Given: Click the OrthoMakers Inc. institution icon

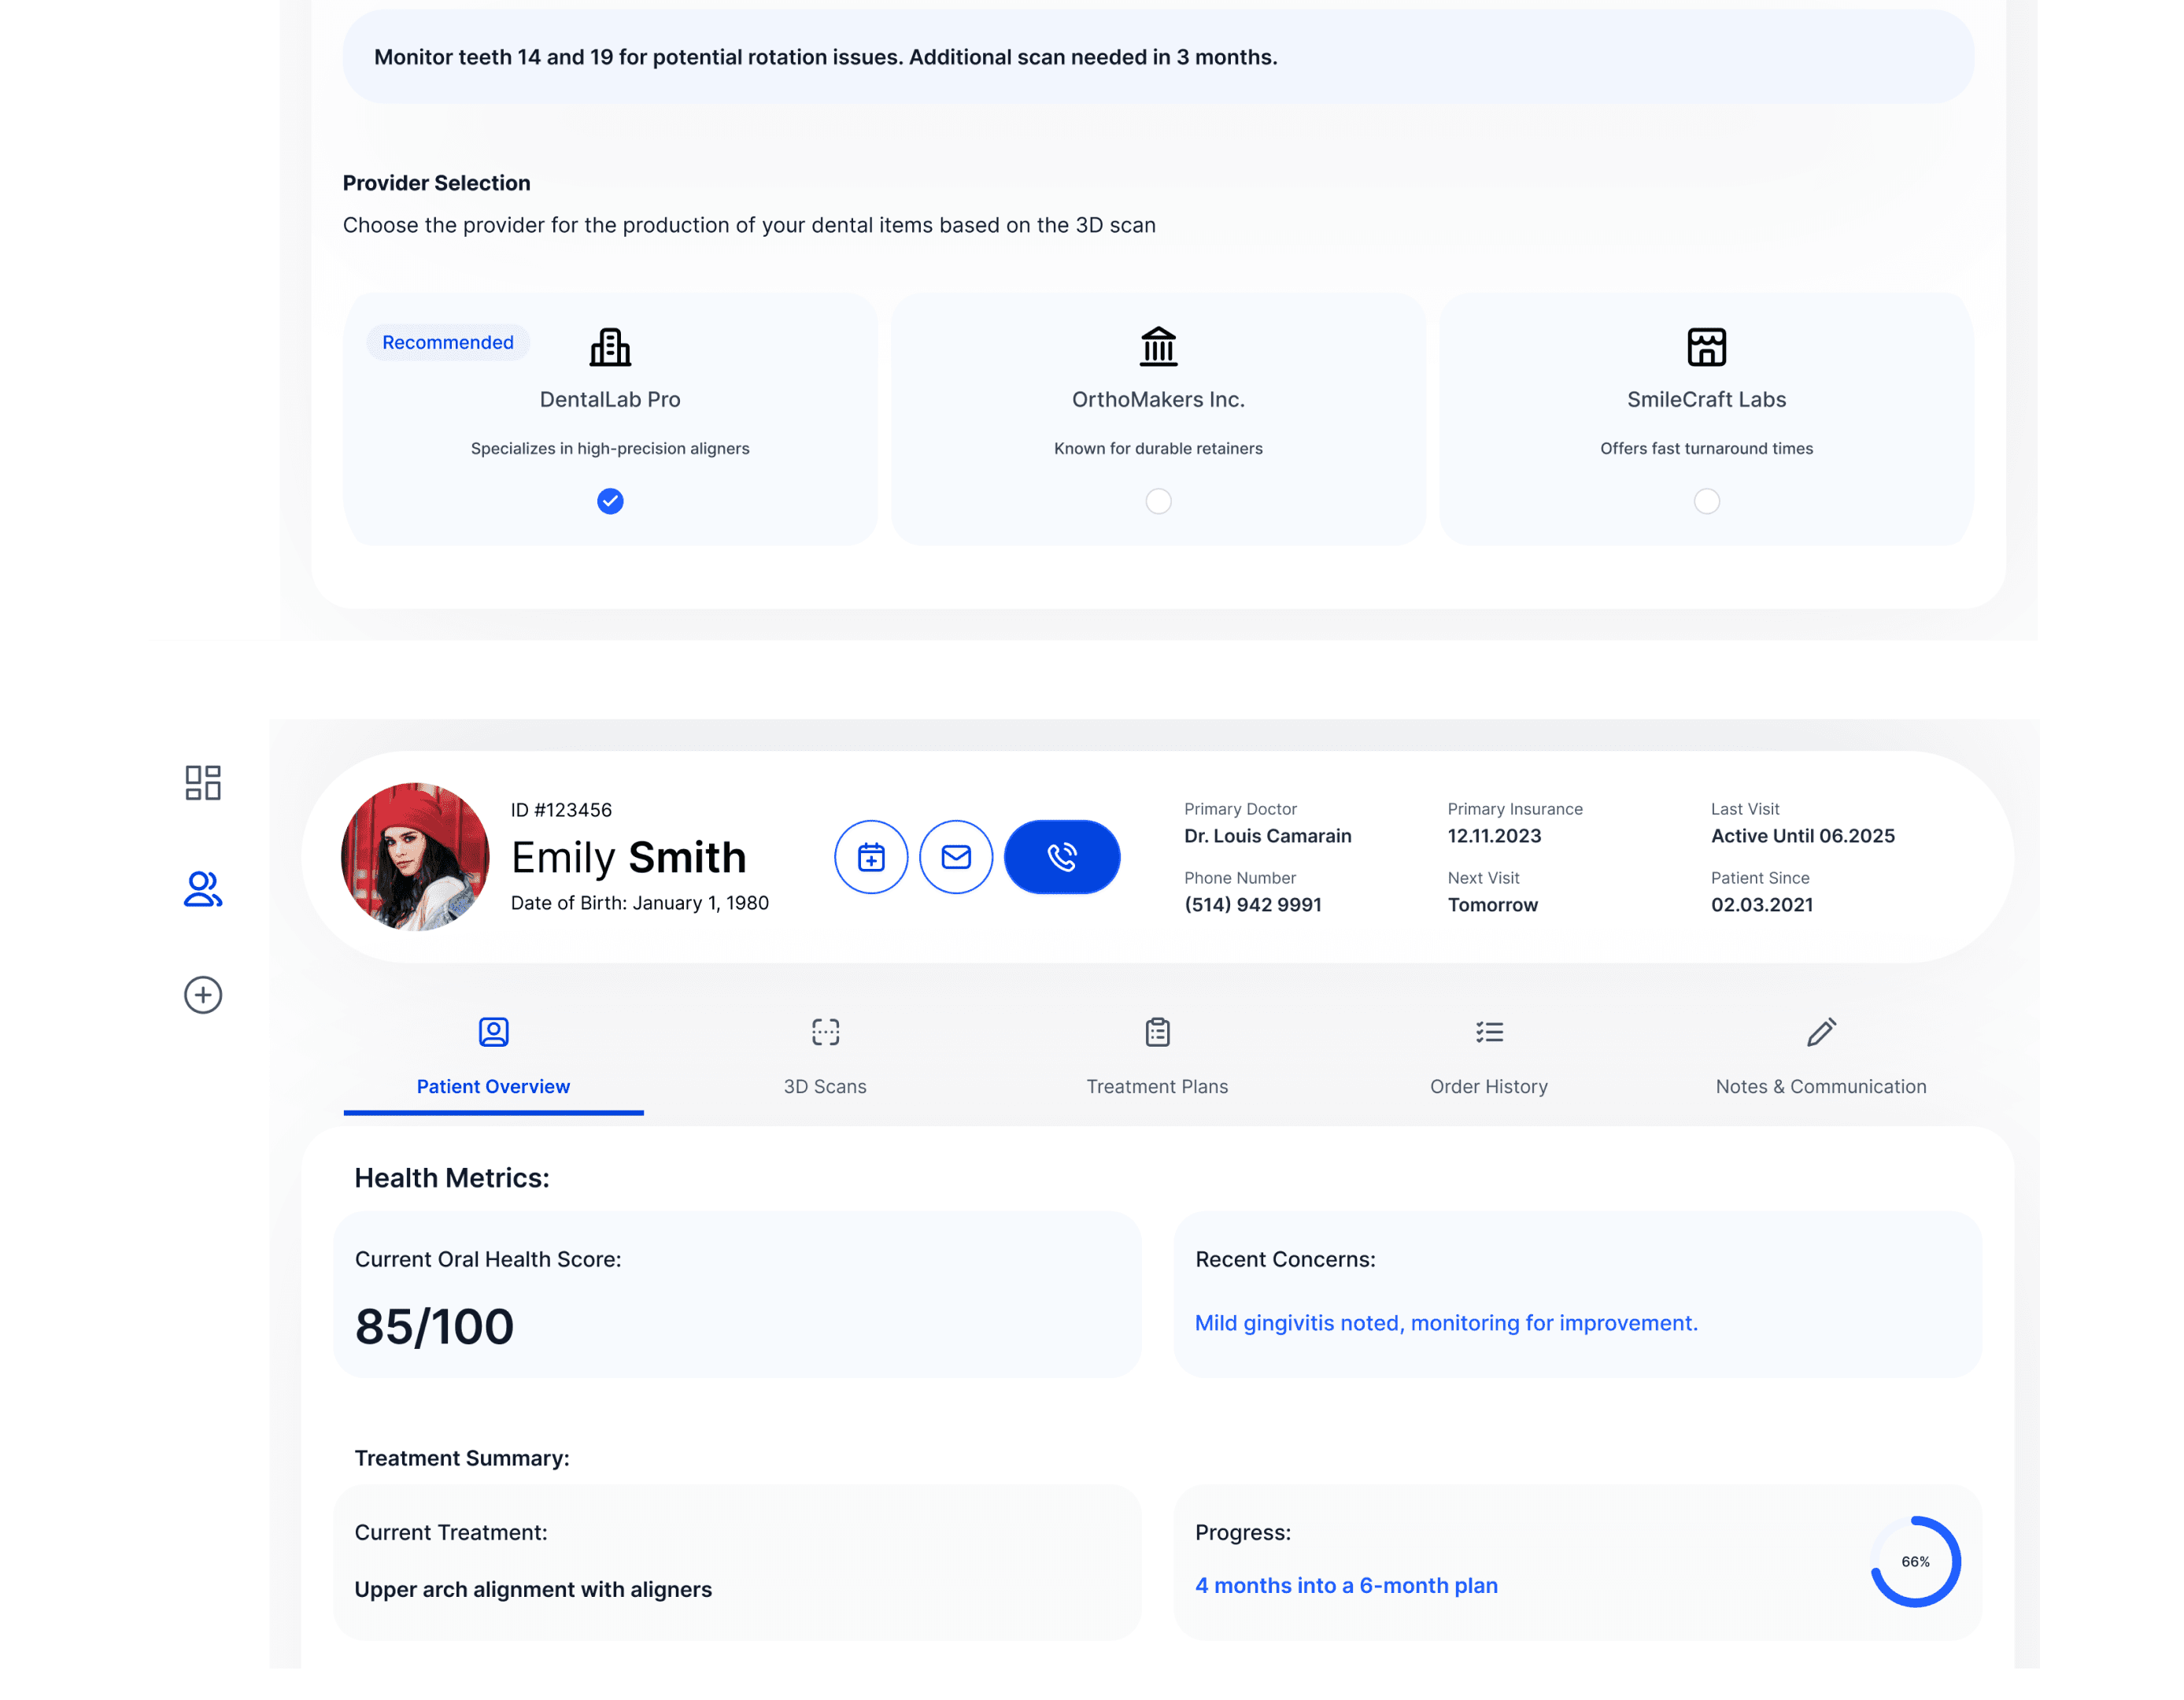Looking at the screenshot, I should (1158, 347).
